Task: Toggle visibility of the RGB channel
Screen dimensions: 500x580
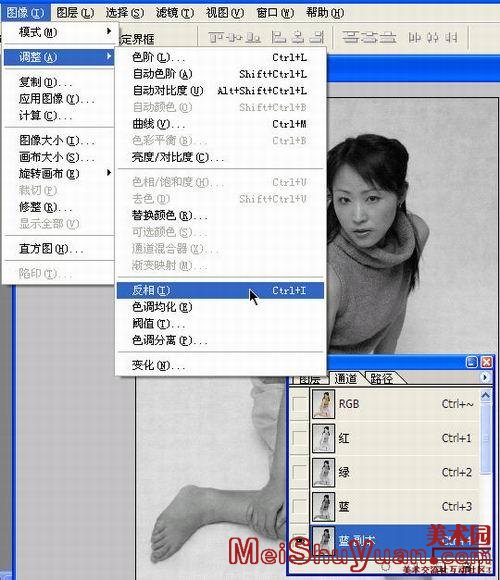Action: point(299,404)
